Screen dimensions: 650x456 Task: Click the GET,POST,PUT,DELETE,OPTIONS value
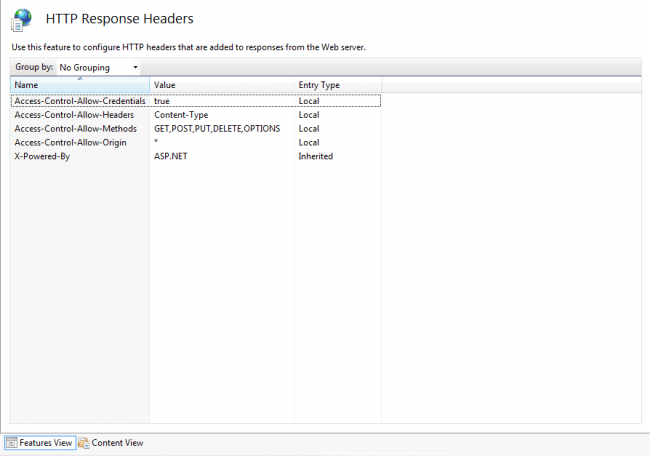(x=217, y=129)
